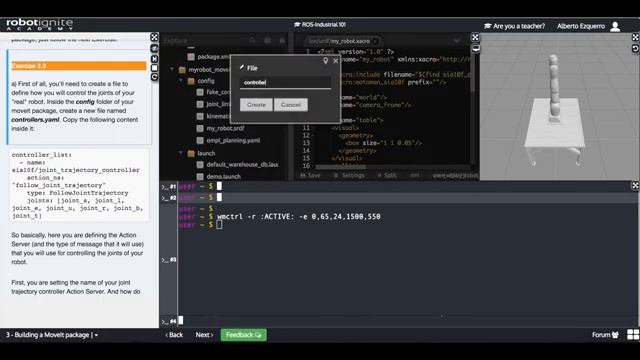Click the reload icon on the notebook panel's edge
Viewport: 640px width, 360px height.
click(154, 77)
